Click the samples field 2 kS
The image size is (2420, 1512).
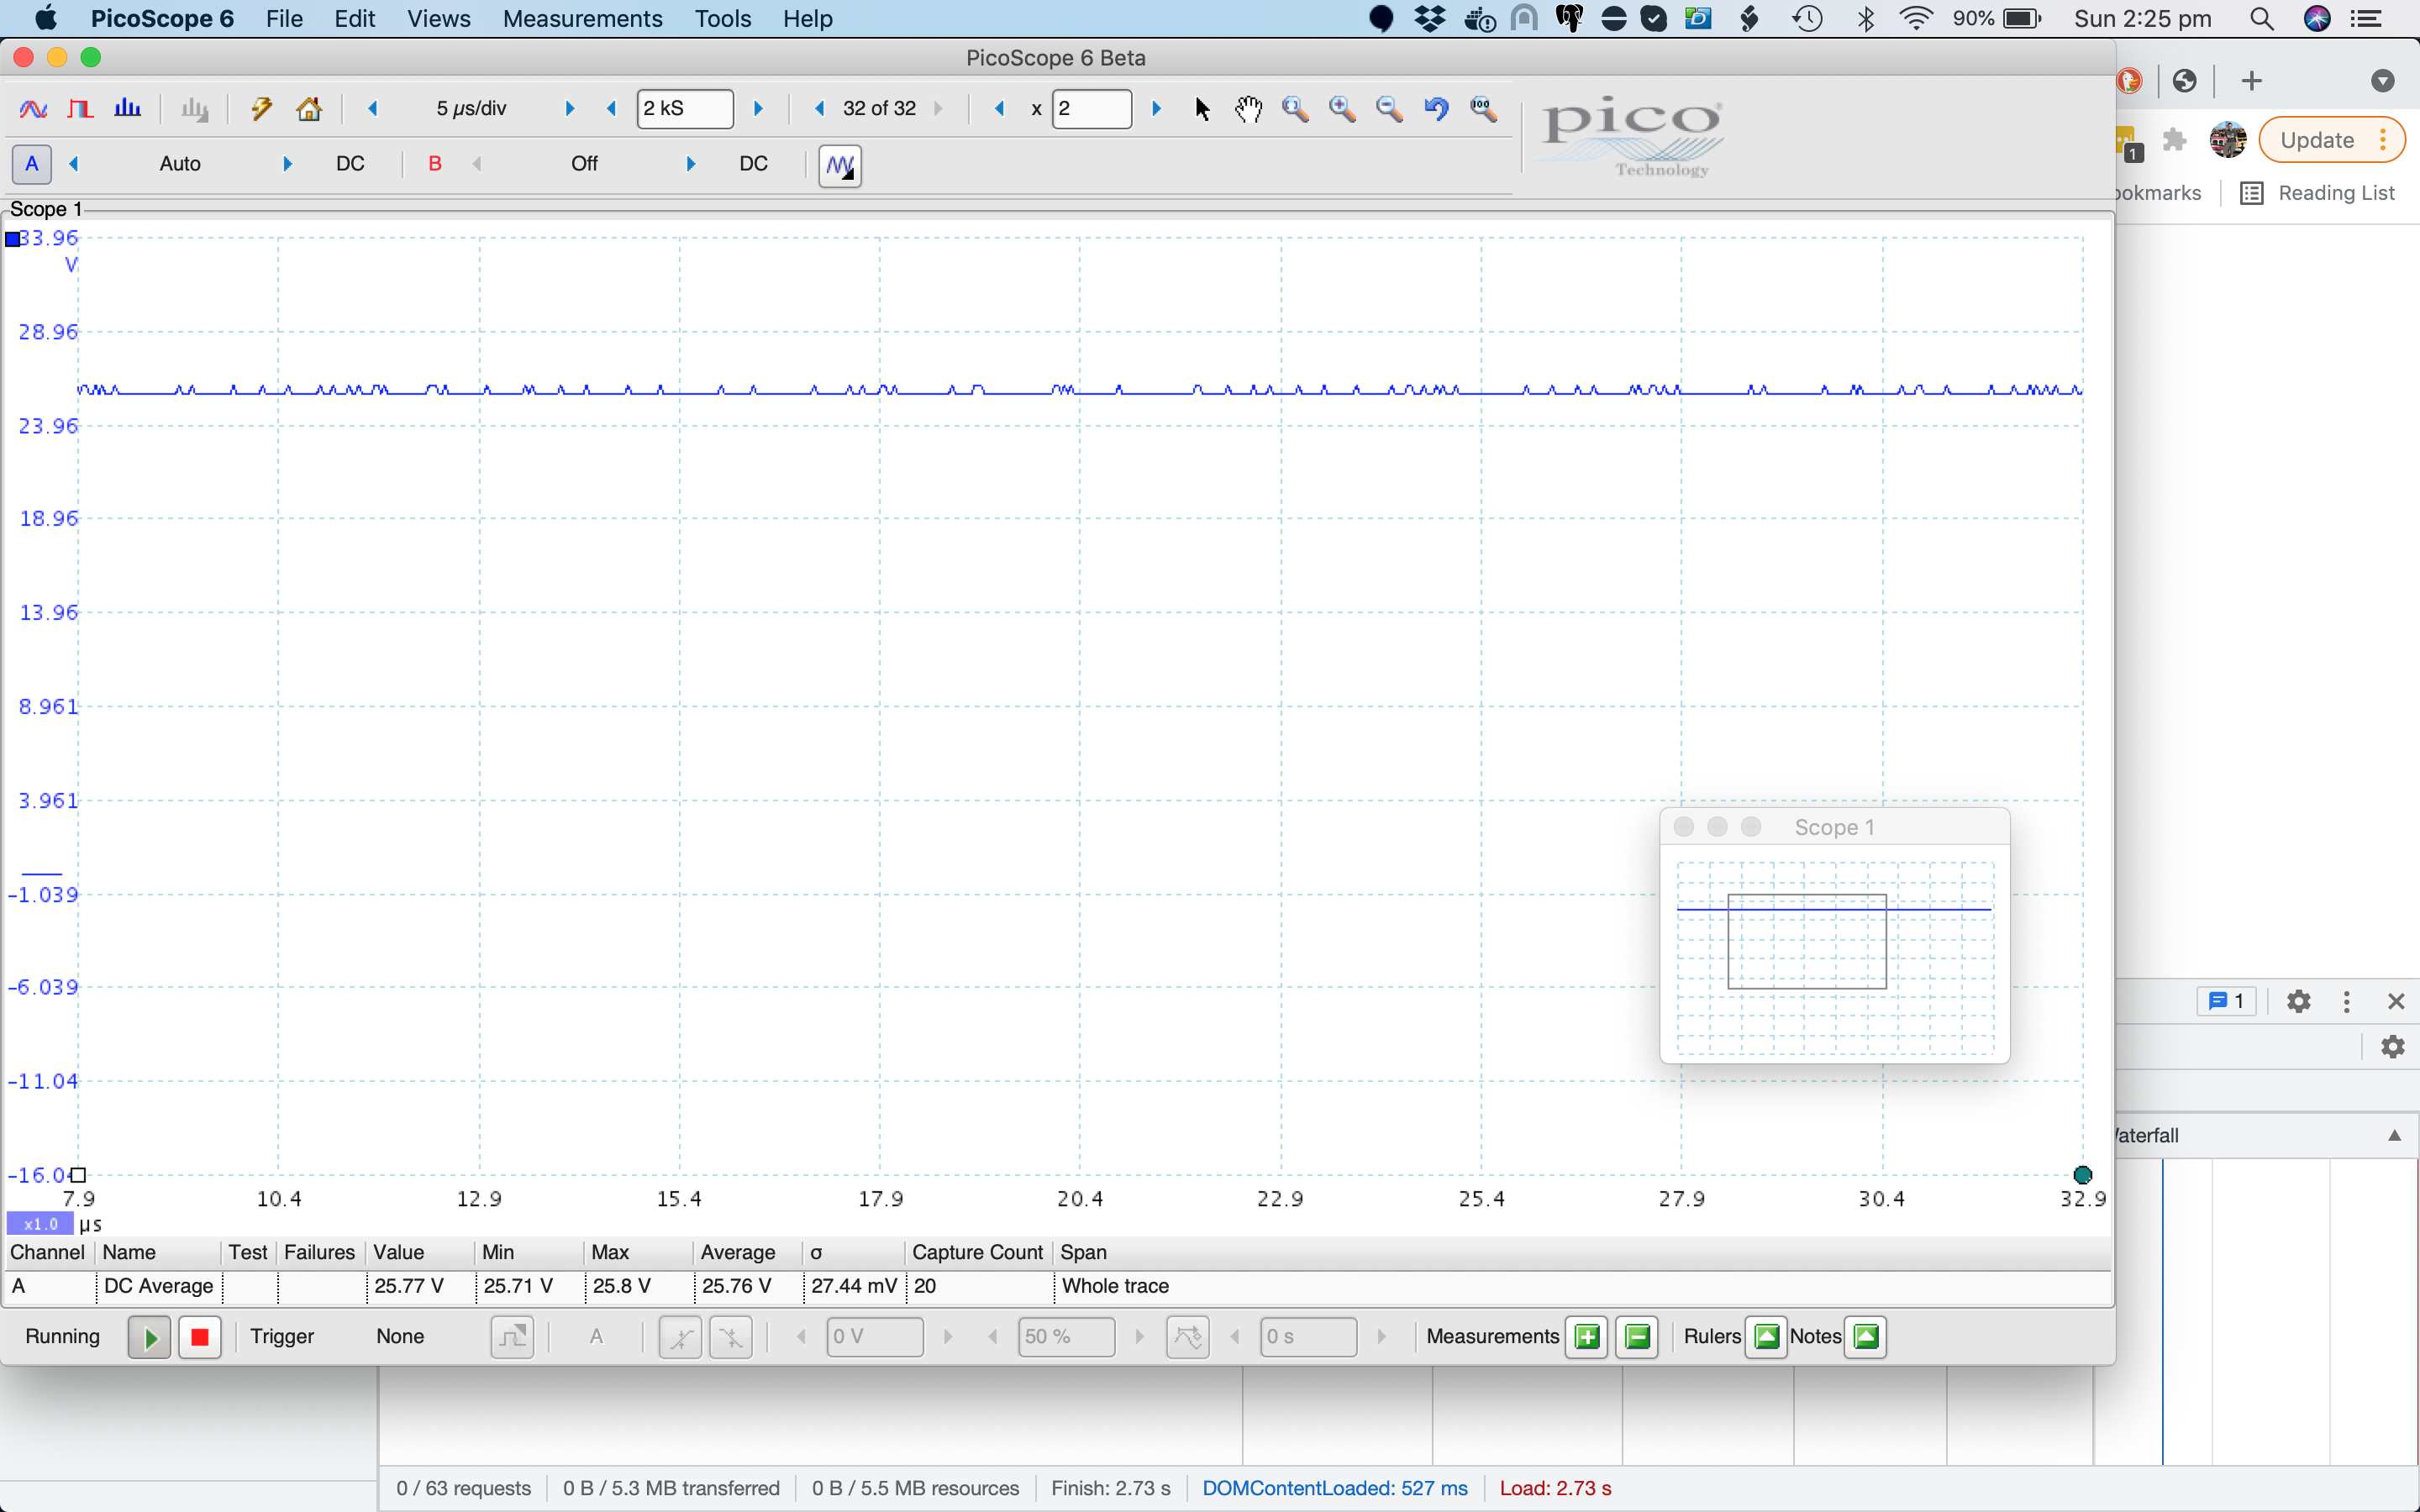(x=684, y=108)
